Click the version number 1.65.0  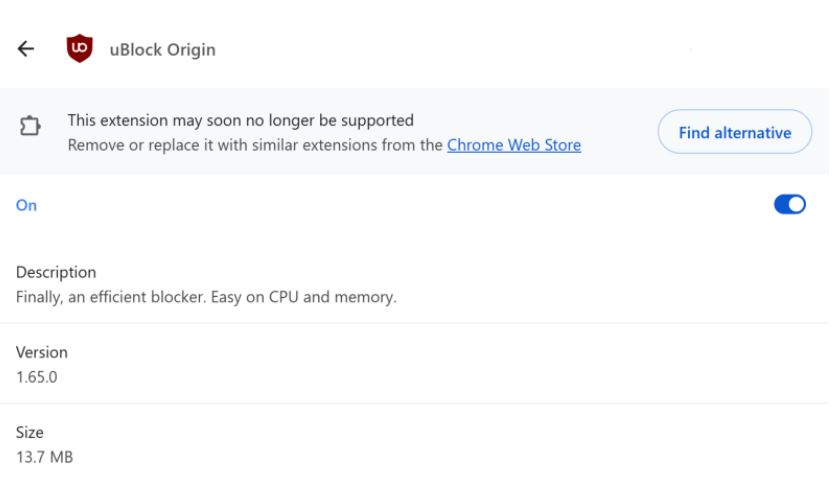36,378
